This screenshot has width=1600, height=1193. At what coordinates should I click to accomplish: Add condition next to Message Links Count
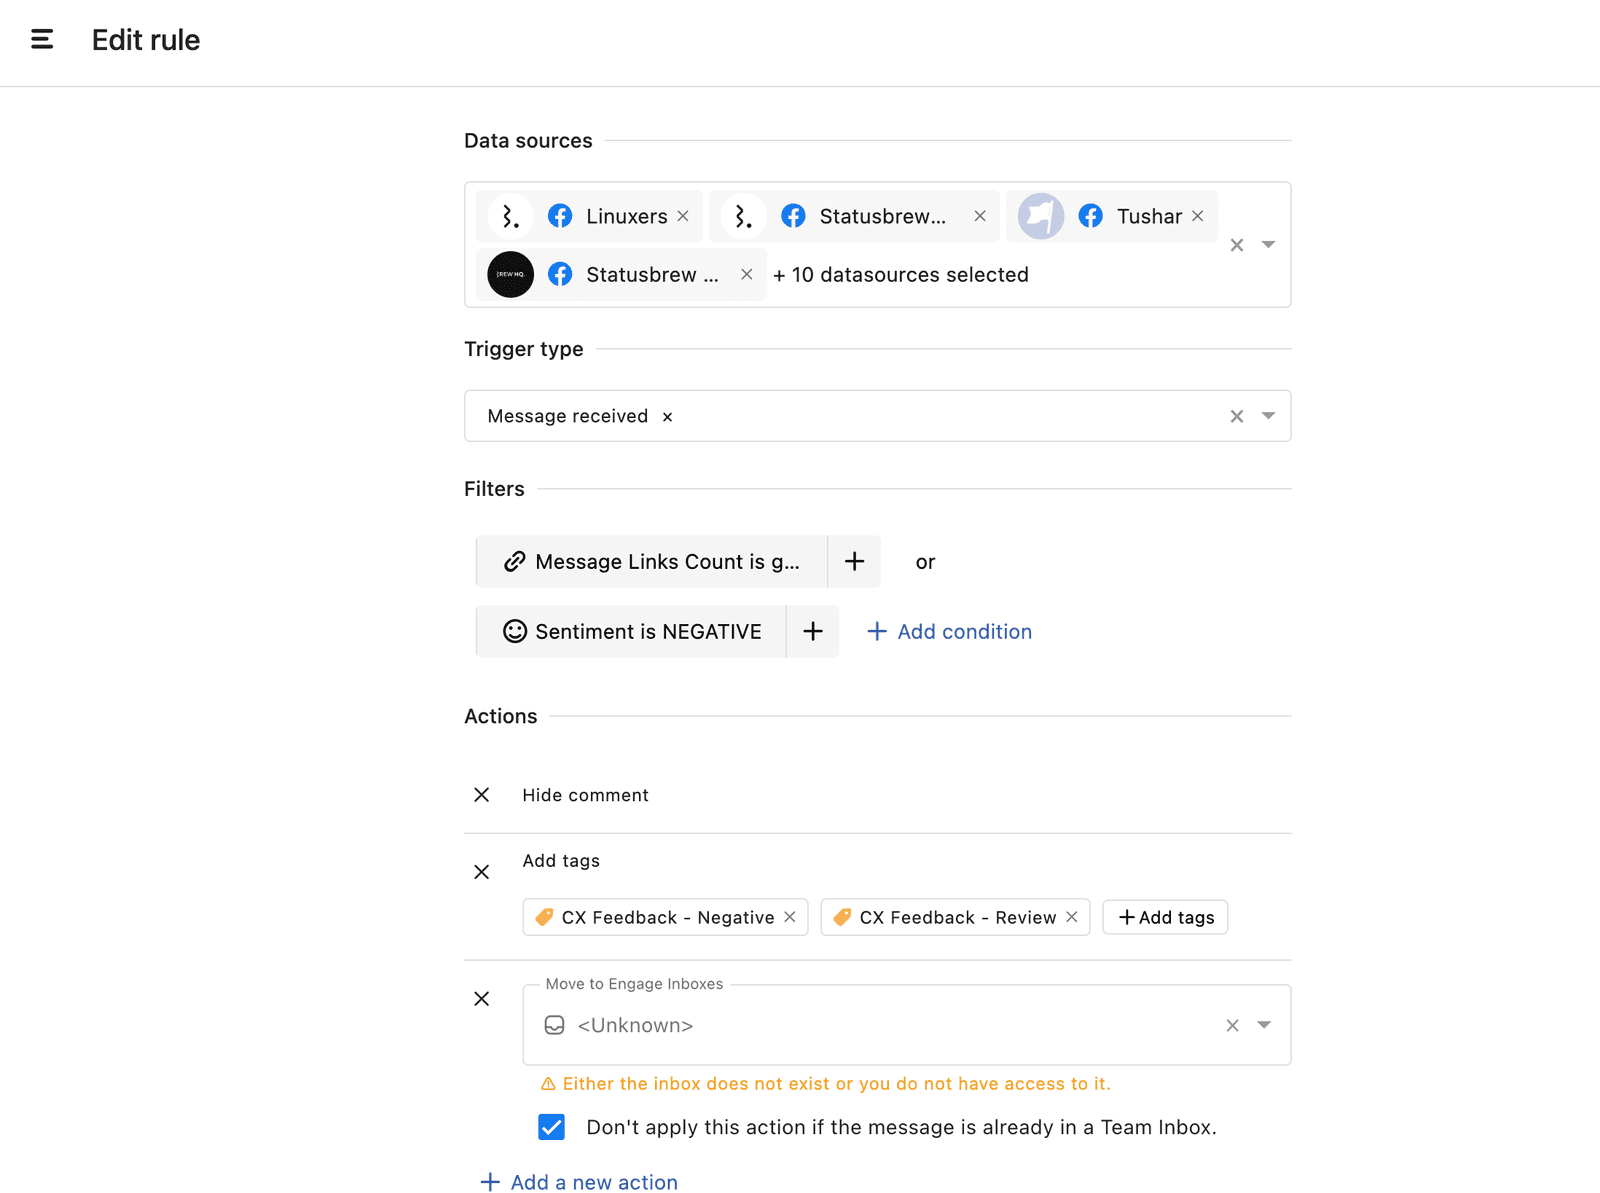[854, 562]
